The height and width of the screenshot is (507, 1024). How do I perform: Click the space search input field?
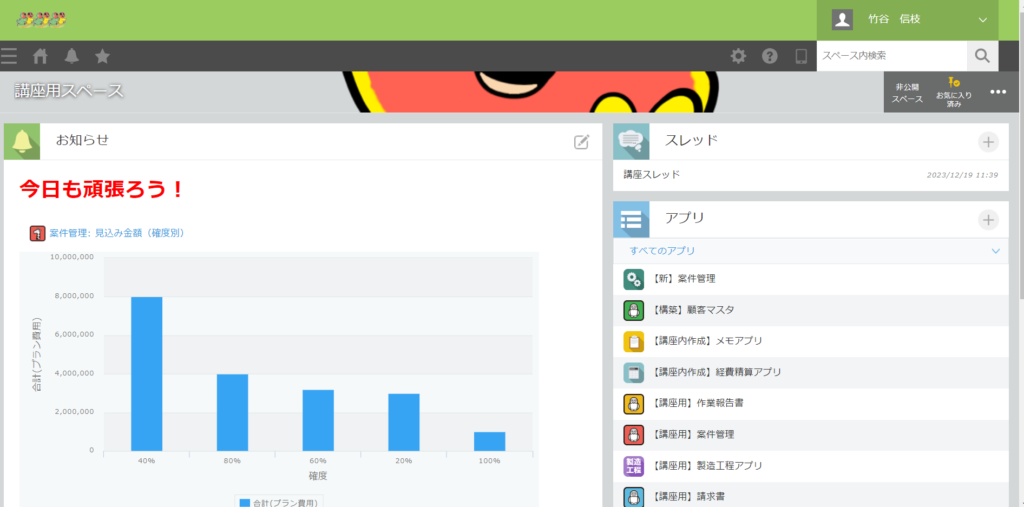pyautogui.click(x=891, y=56)
